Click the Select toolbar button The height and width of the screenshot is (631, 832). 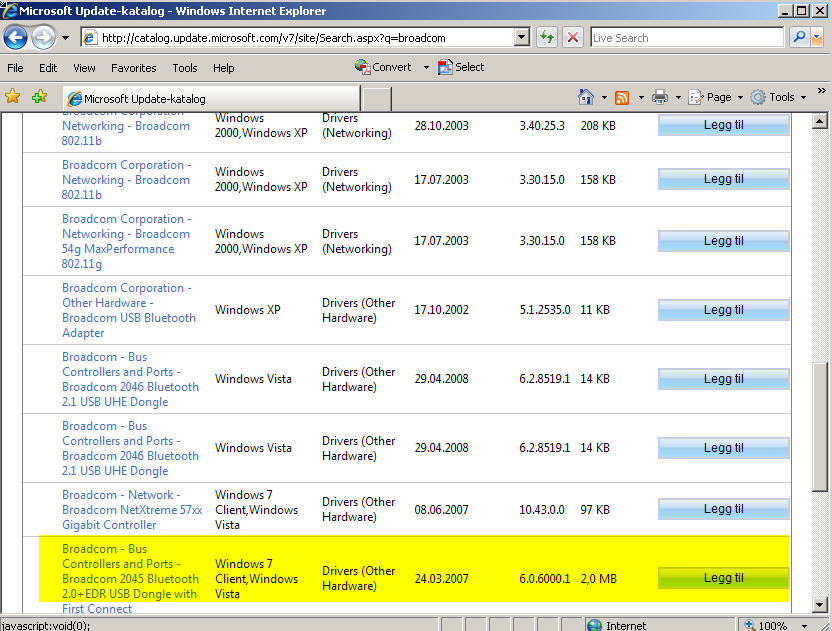(x=461, y=67)
